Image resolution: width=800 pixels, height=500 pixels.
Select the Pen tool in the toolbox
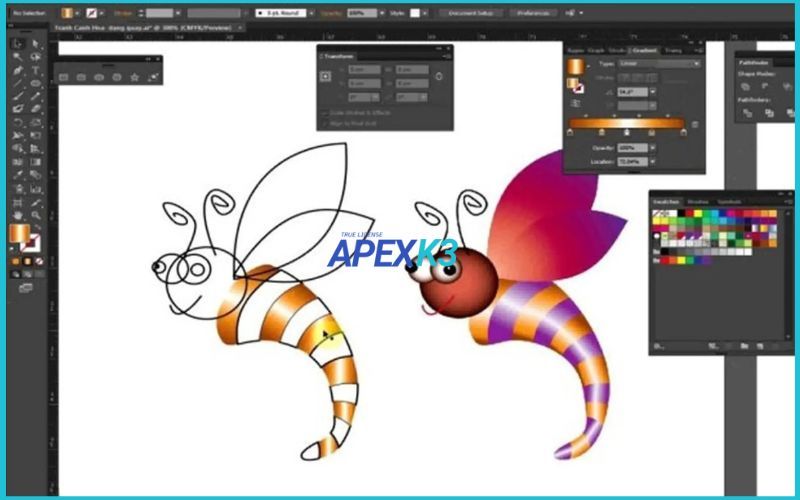tap(18, 71)
